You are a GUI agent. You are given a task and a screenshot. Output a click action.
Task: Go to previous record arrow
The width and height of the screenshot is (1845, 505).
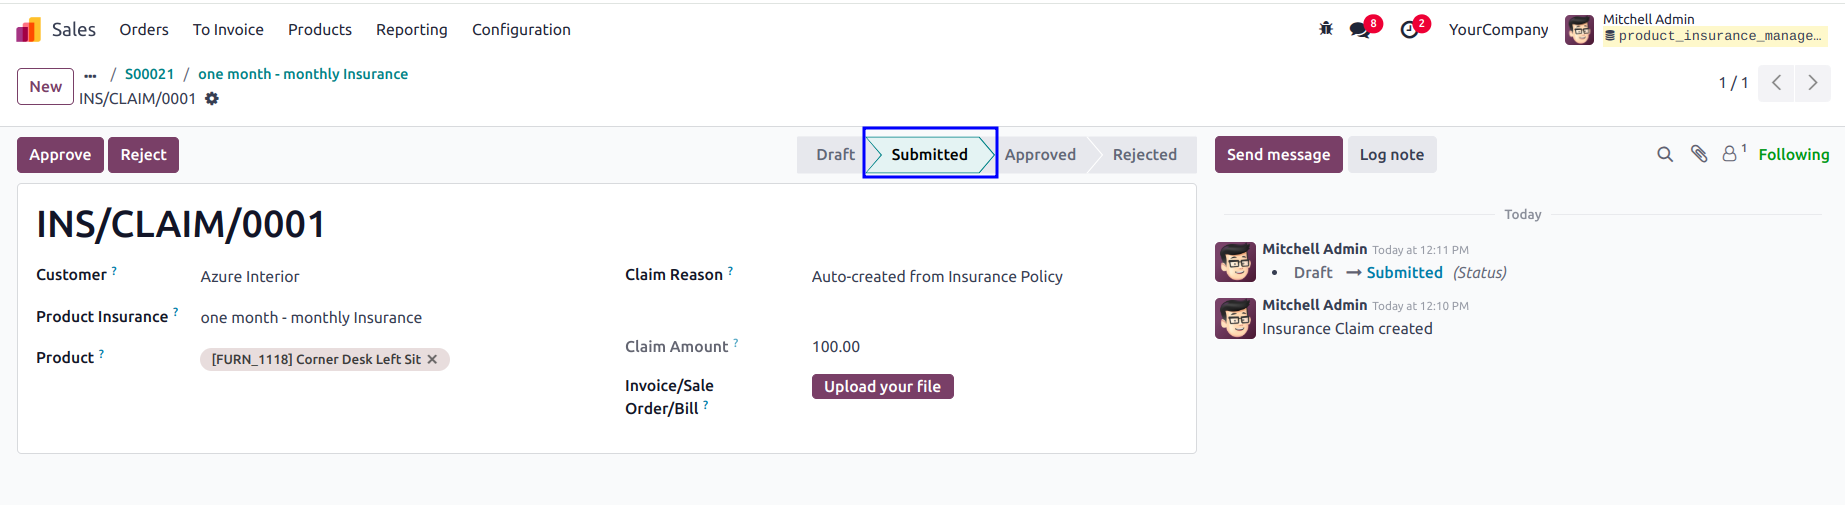click(1777, 83)
